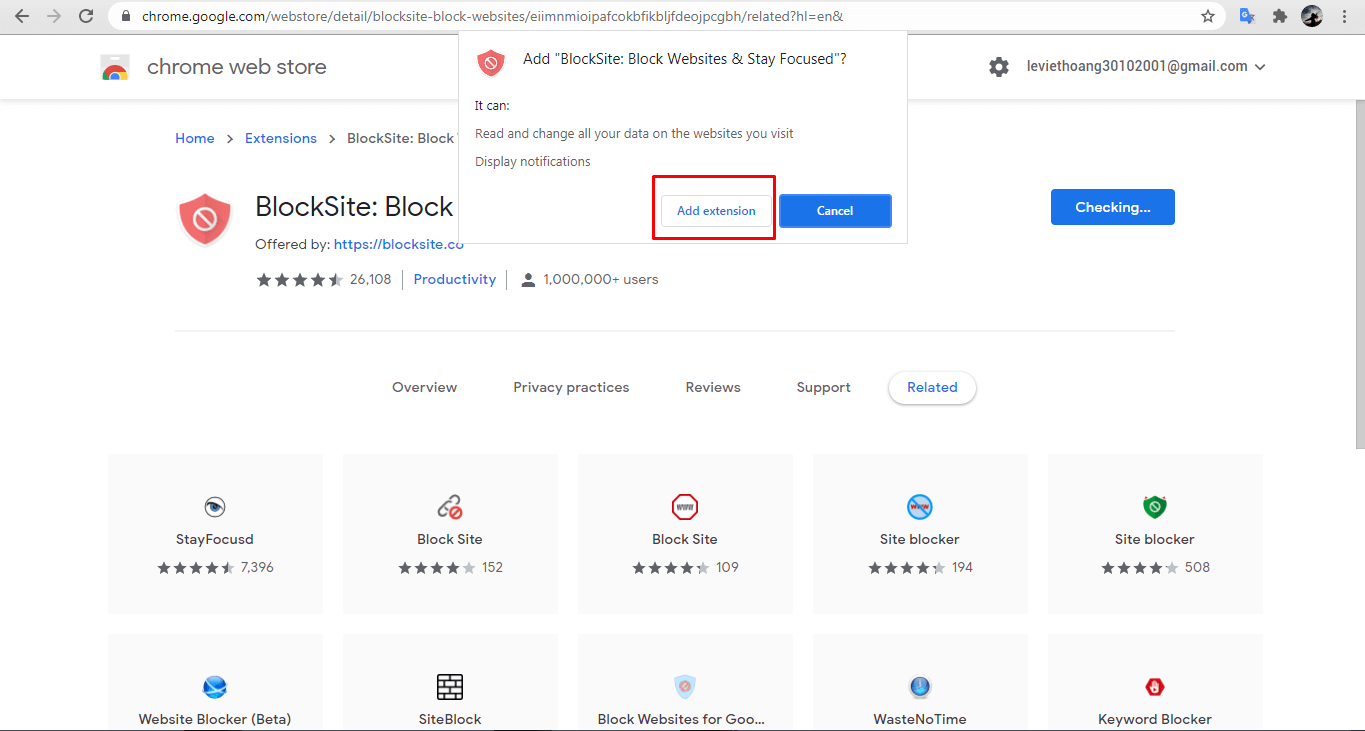Confirm with the Add extension button
This screenshot has height=731, width=1365.
point(716,211)
